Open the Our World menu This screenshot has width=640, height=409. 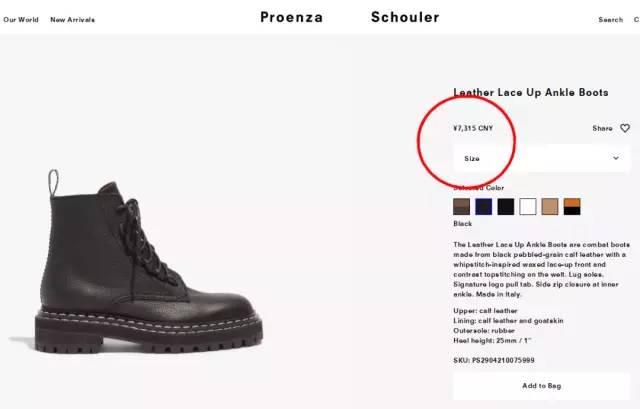[x=21, y=20]
